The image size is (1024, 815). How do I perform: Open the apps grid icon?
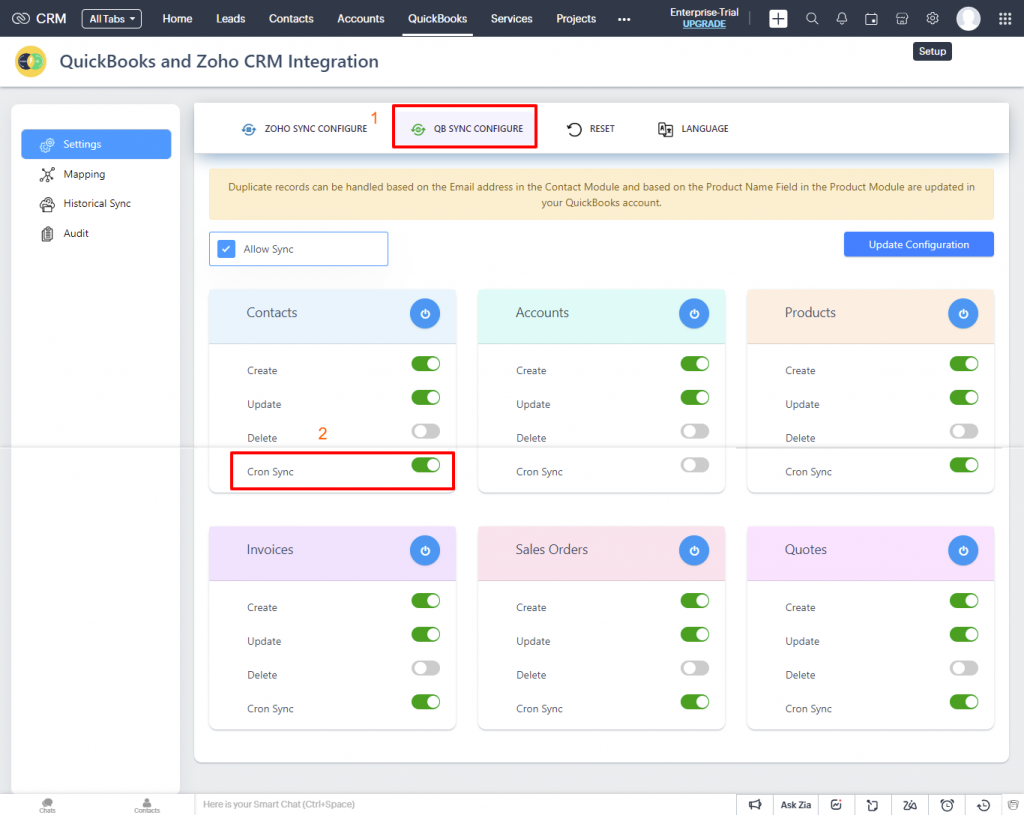click(x=1005, y=19)
